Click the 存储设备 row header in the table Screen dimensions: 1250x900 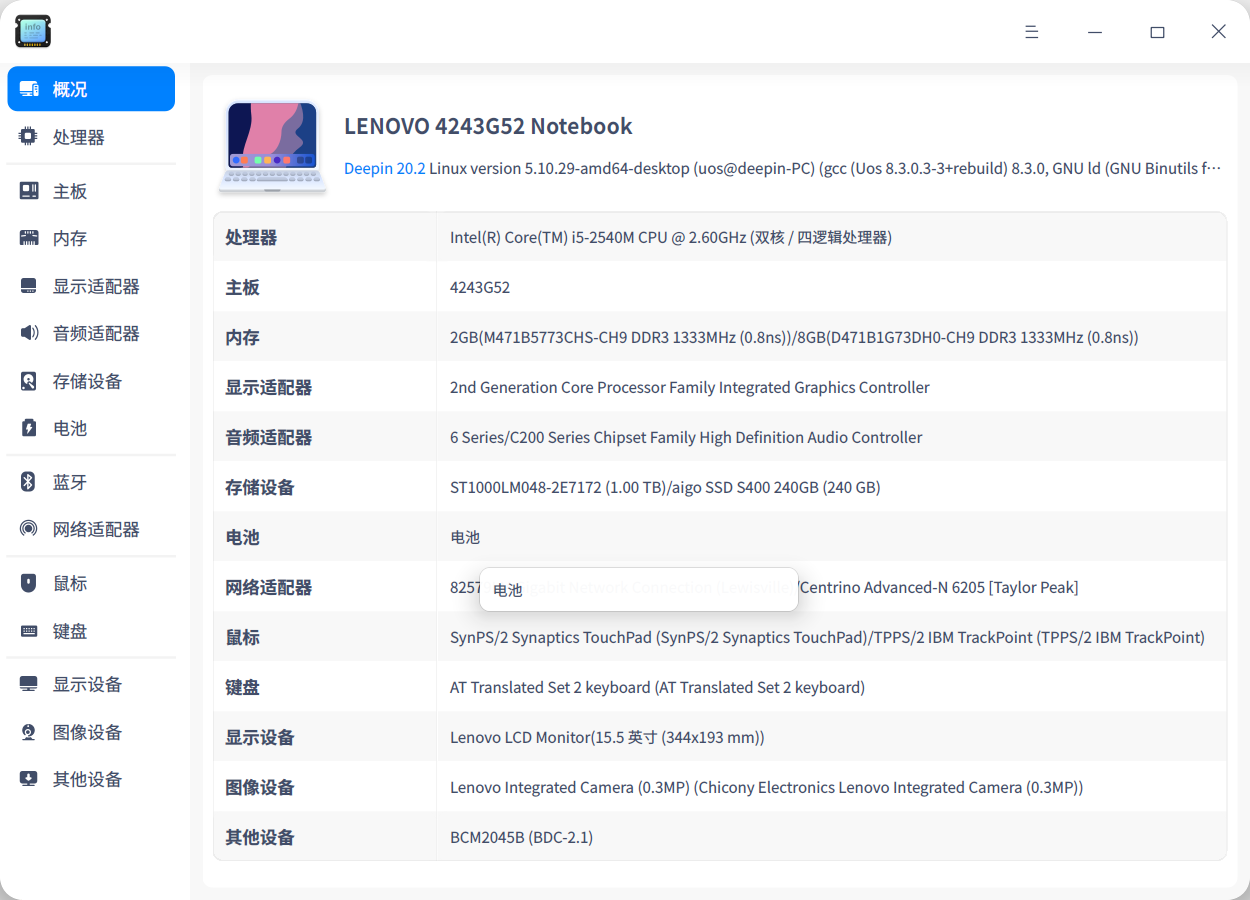[260, 487]
